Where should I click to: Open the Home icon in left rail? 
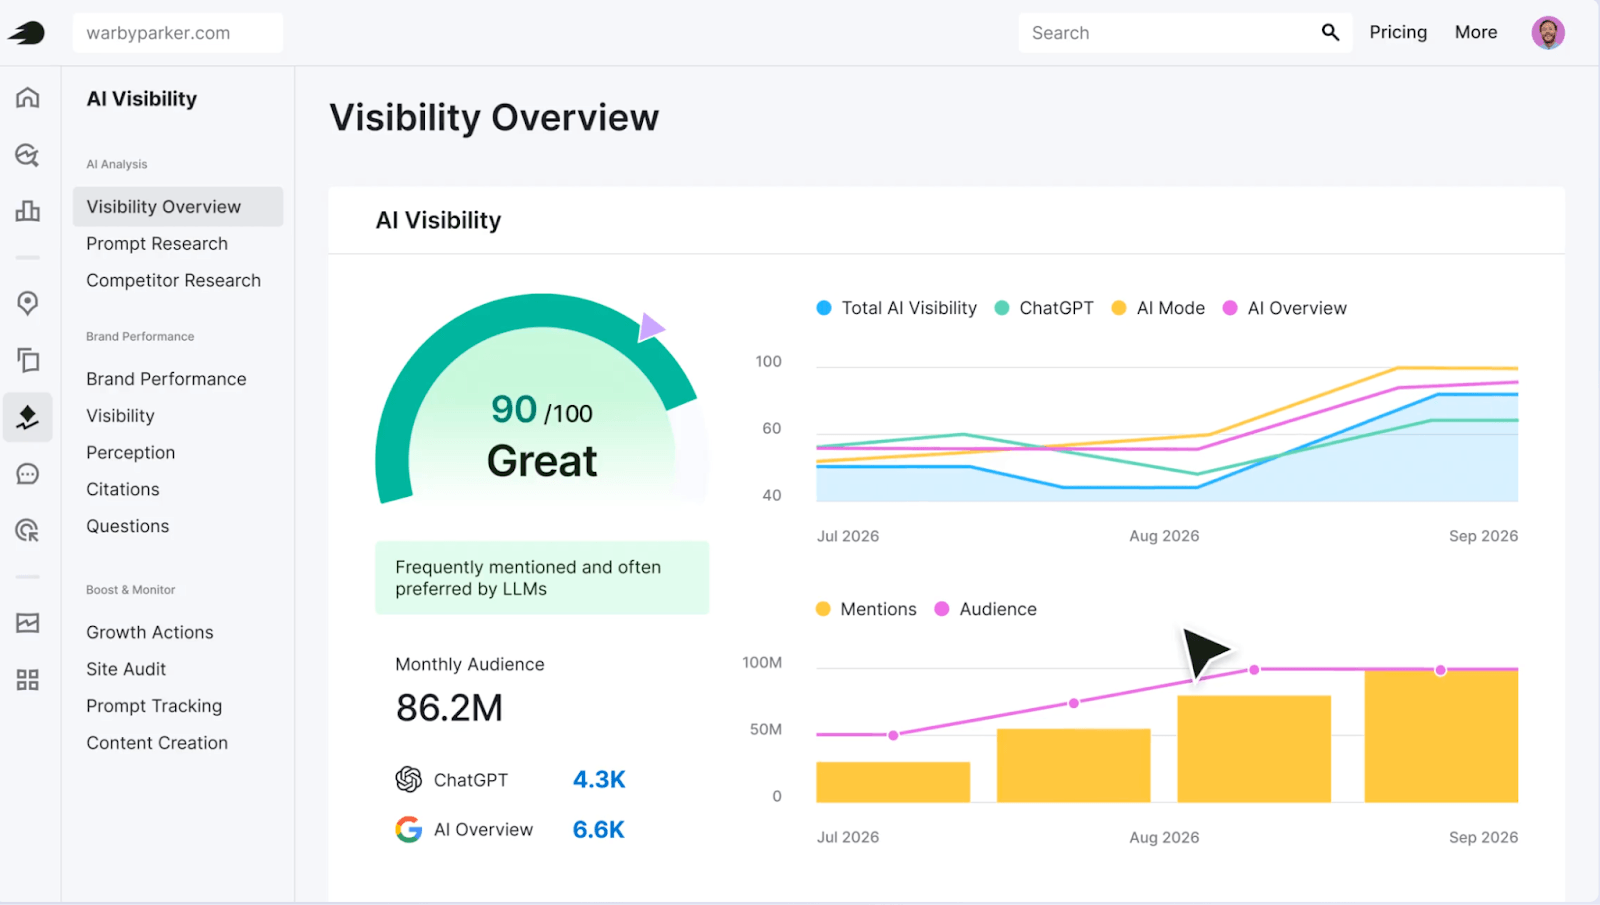tap(28, 97)
